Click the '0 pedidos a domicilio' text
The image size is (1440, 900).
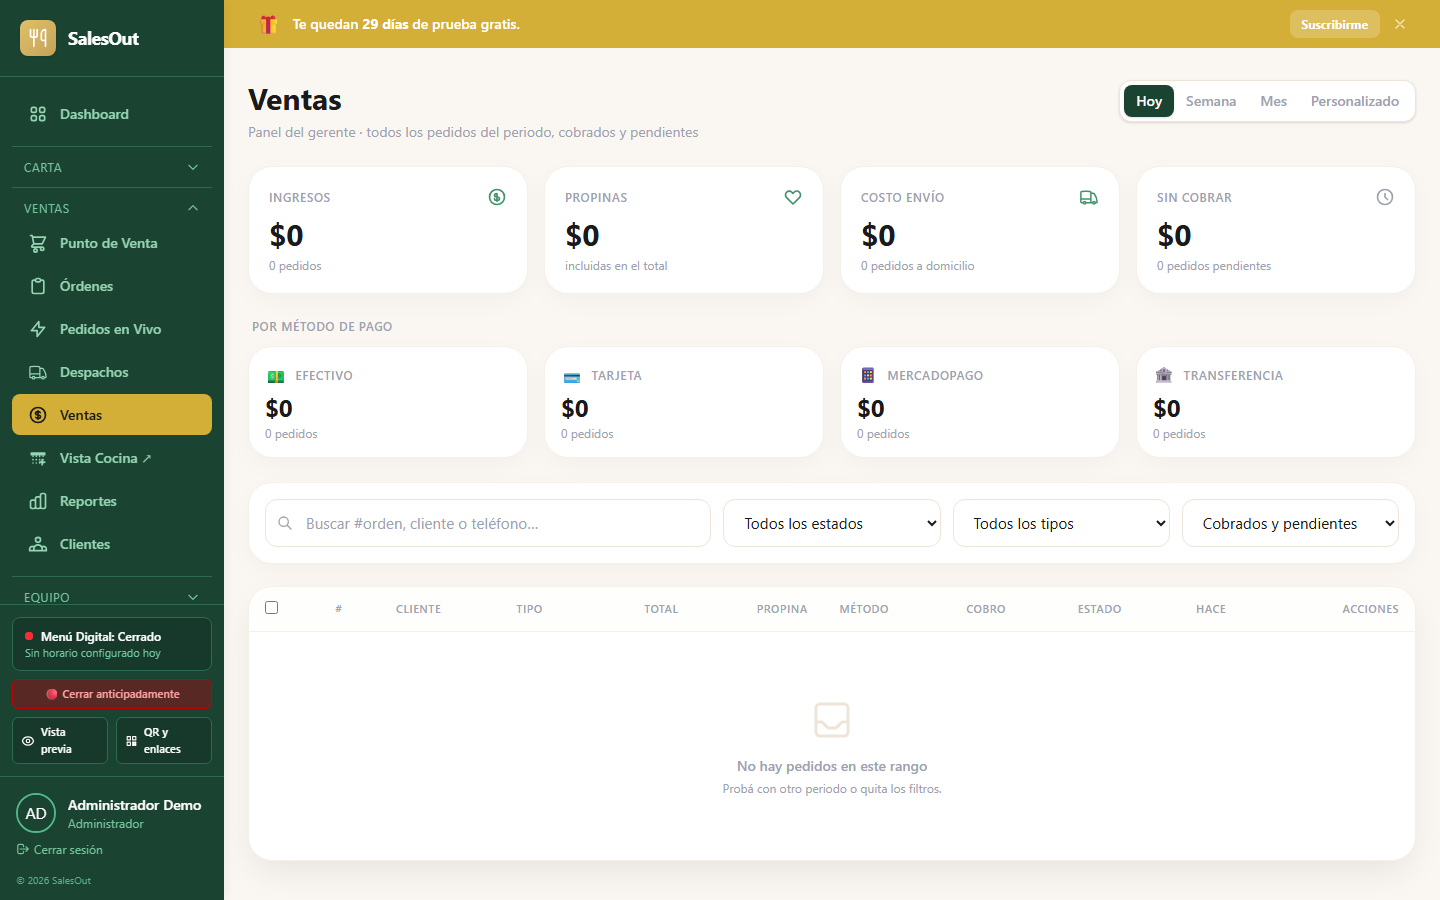(917, 266)
